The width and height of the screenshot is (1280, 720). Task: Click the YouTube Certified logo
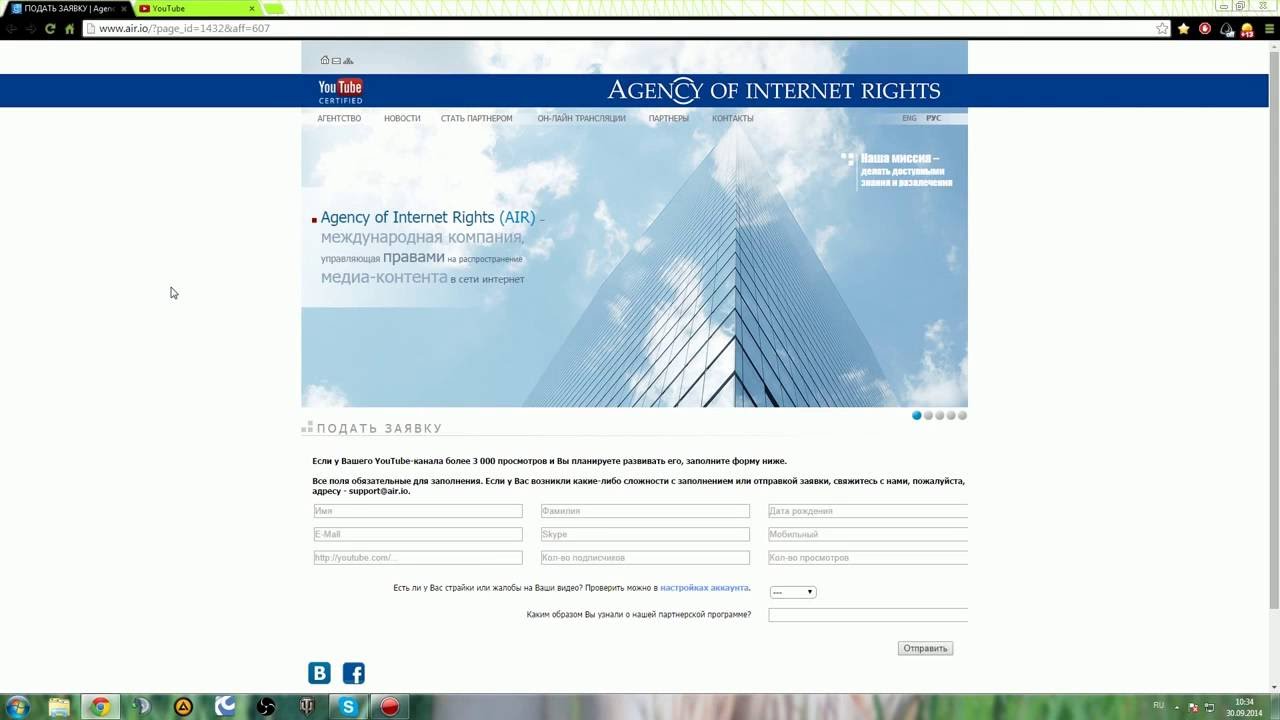point(340,91)
